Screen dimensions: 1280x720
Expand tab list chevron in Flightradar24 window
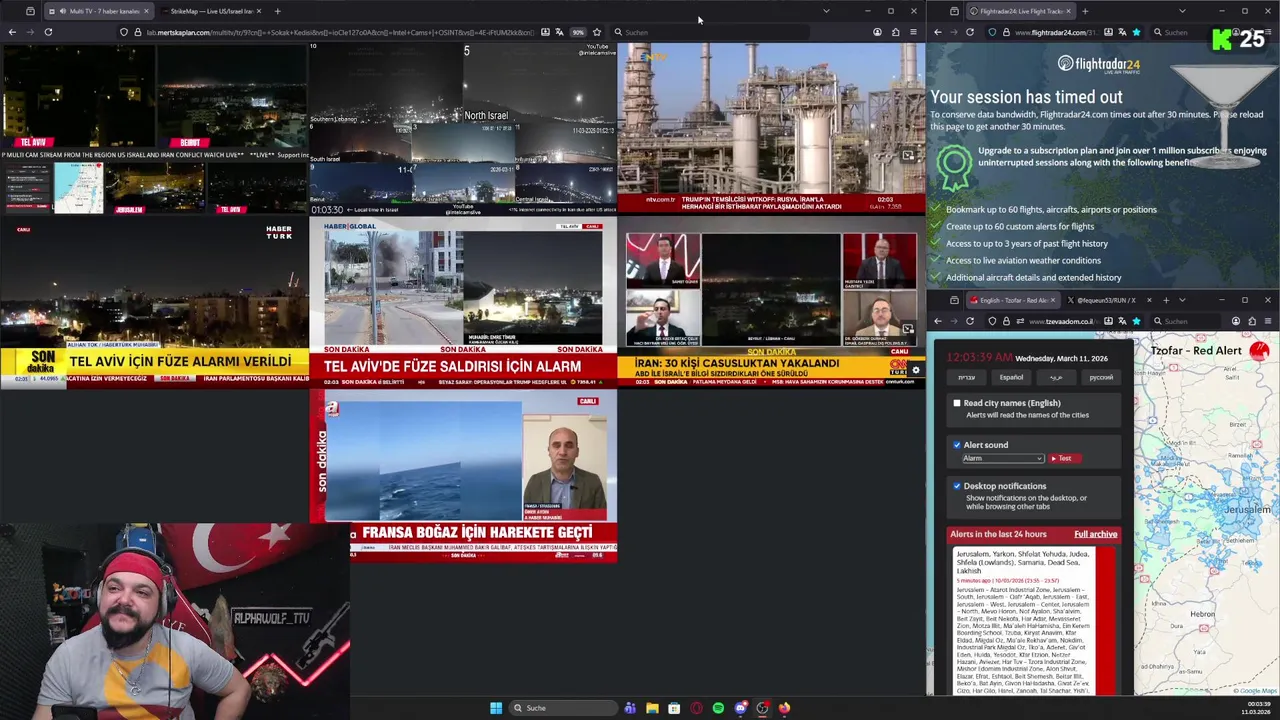click(x=1182, y=11)
